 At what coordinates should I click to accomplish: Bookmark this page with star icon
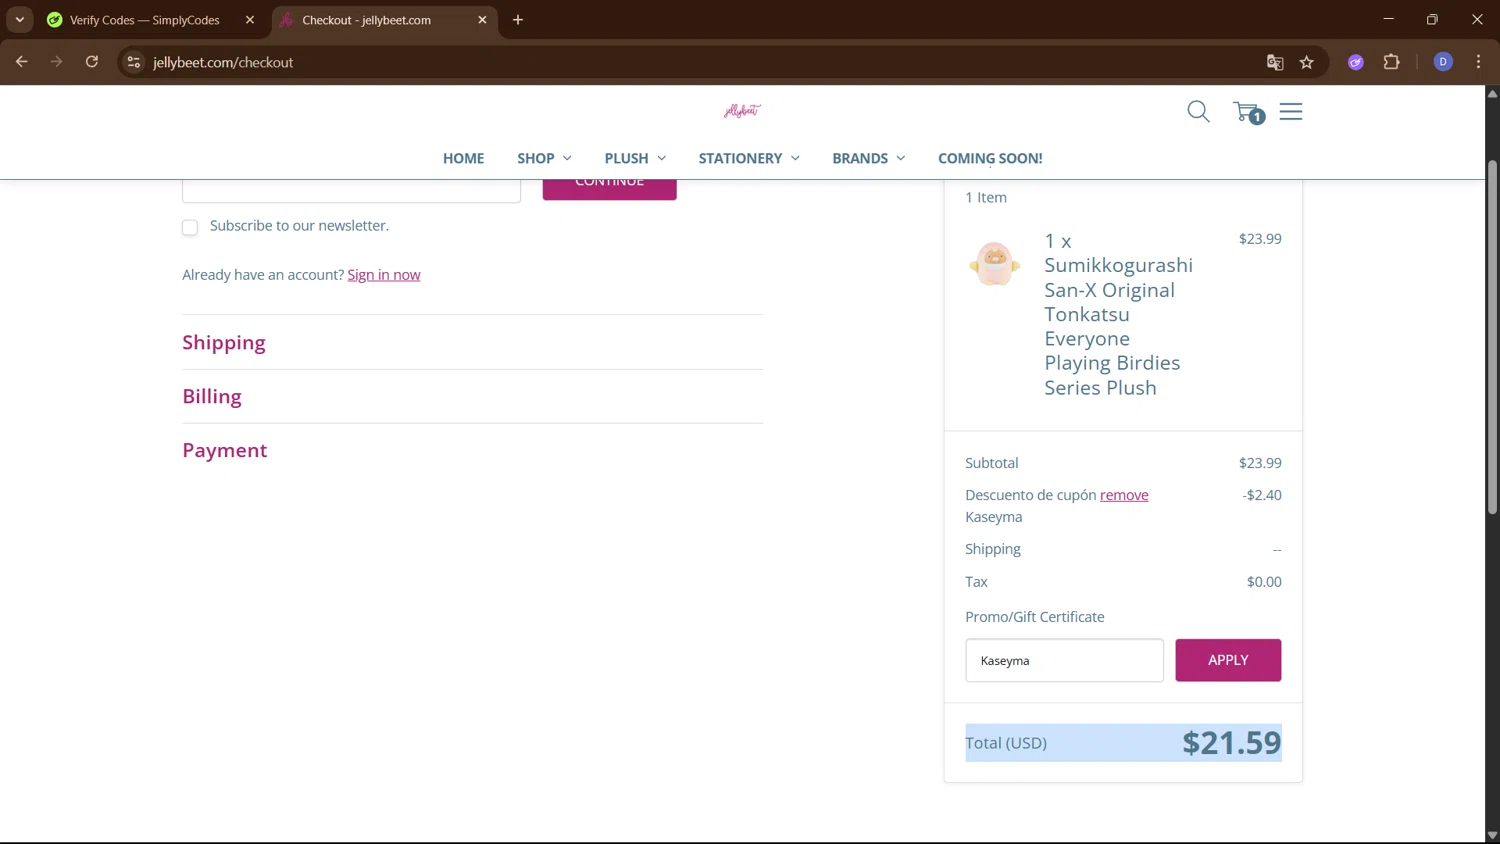1306,62
